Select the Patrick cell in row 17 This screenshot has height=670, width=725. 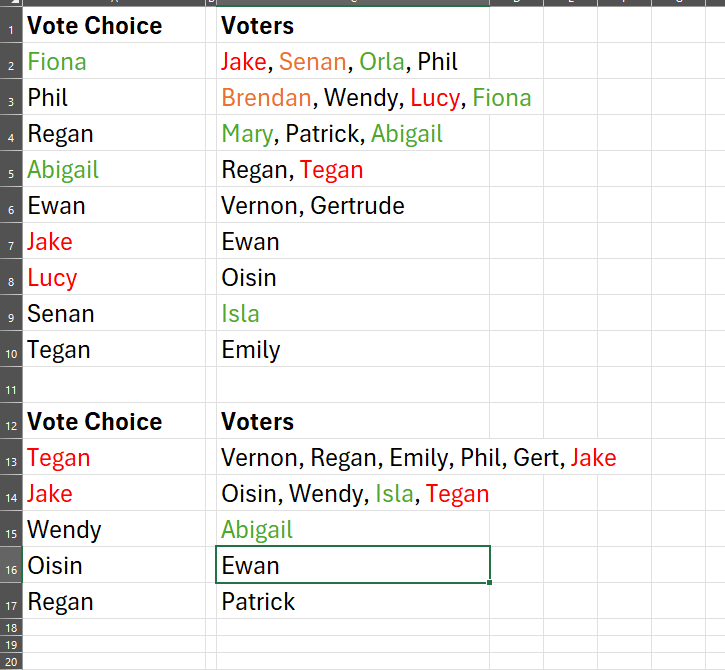click(353, 602)
